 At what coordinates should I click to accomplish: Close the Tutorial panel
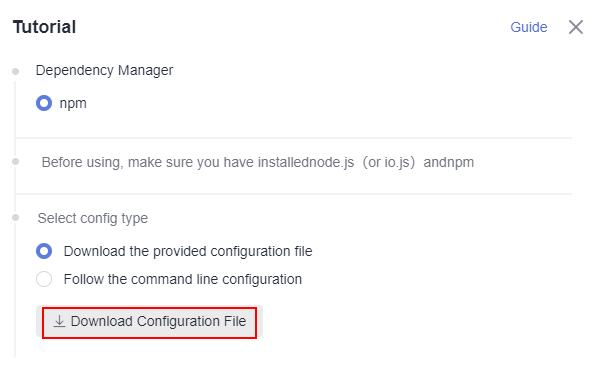[576, 27]
